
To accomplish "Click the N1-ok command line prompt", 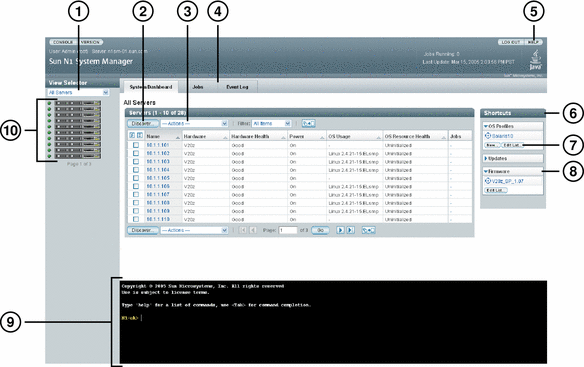I will click(130, 318).
